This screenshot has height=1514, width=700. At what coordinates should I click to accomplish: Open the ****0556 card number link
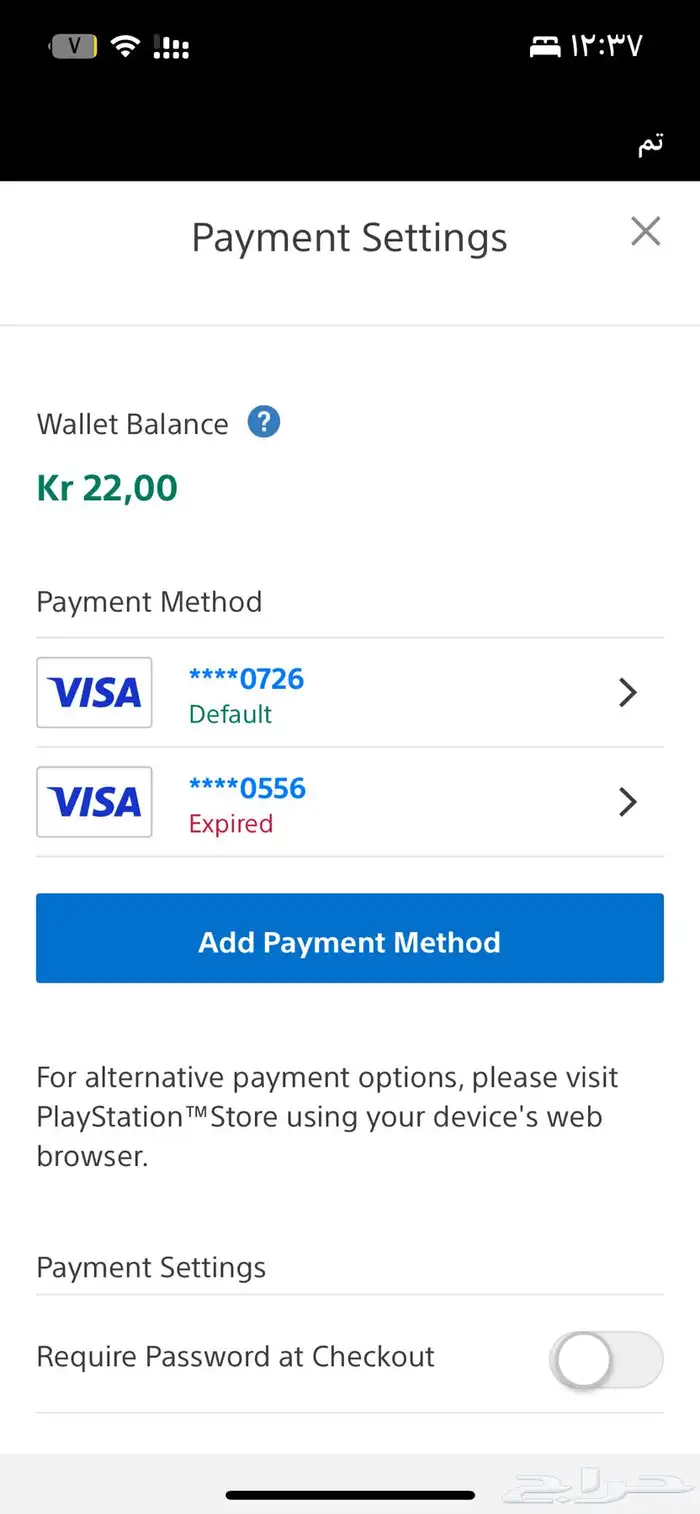(x=246, y=788)
